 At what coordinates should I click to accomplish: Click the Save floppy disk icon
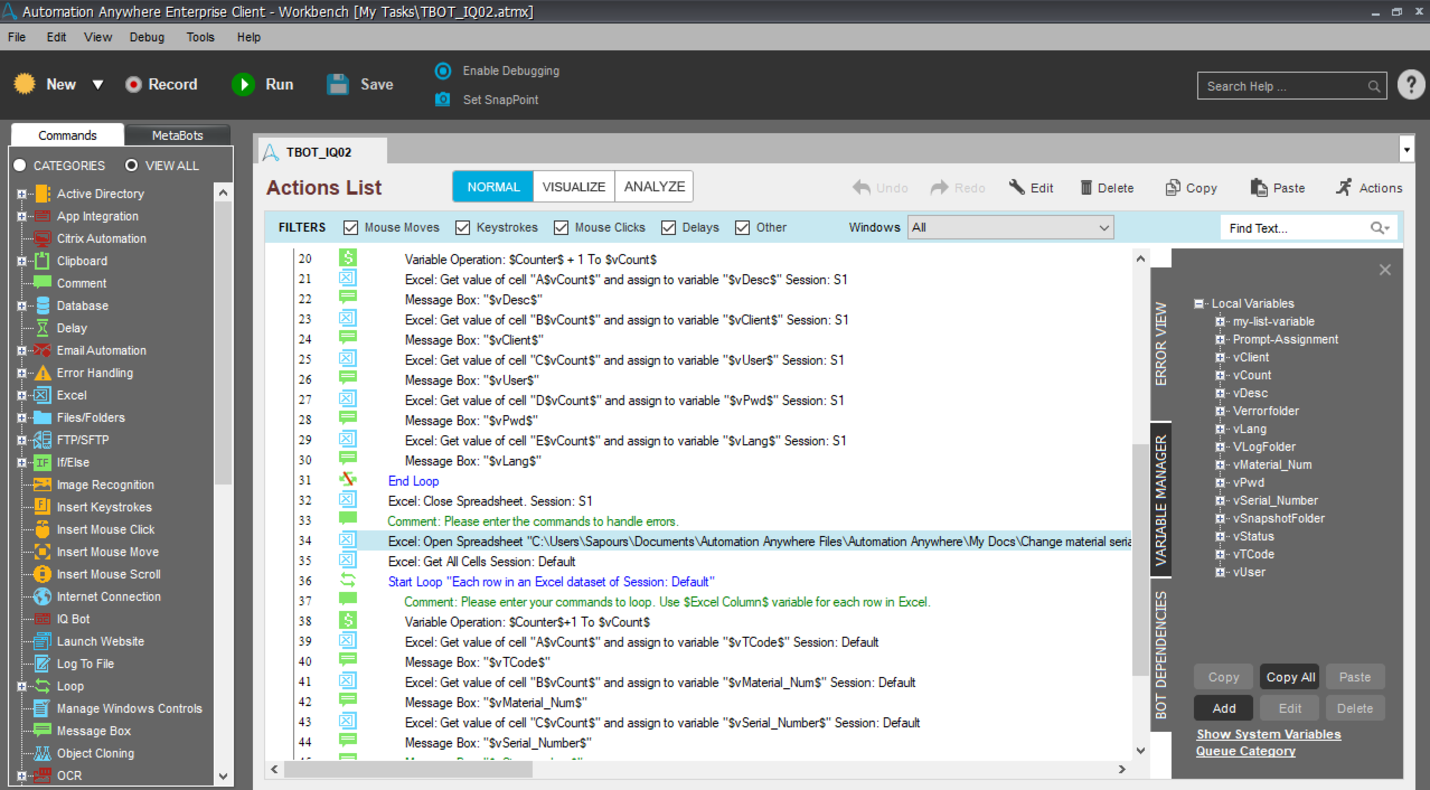(338, 84)
